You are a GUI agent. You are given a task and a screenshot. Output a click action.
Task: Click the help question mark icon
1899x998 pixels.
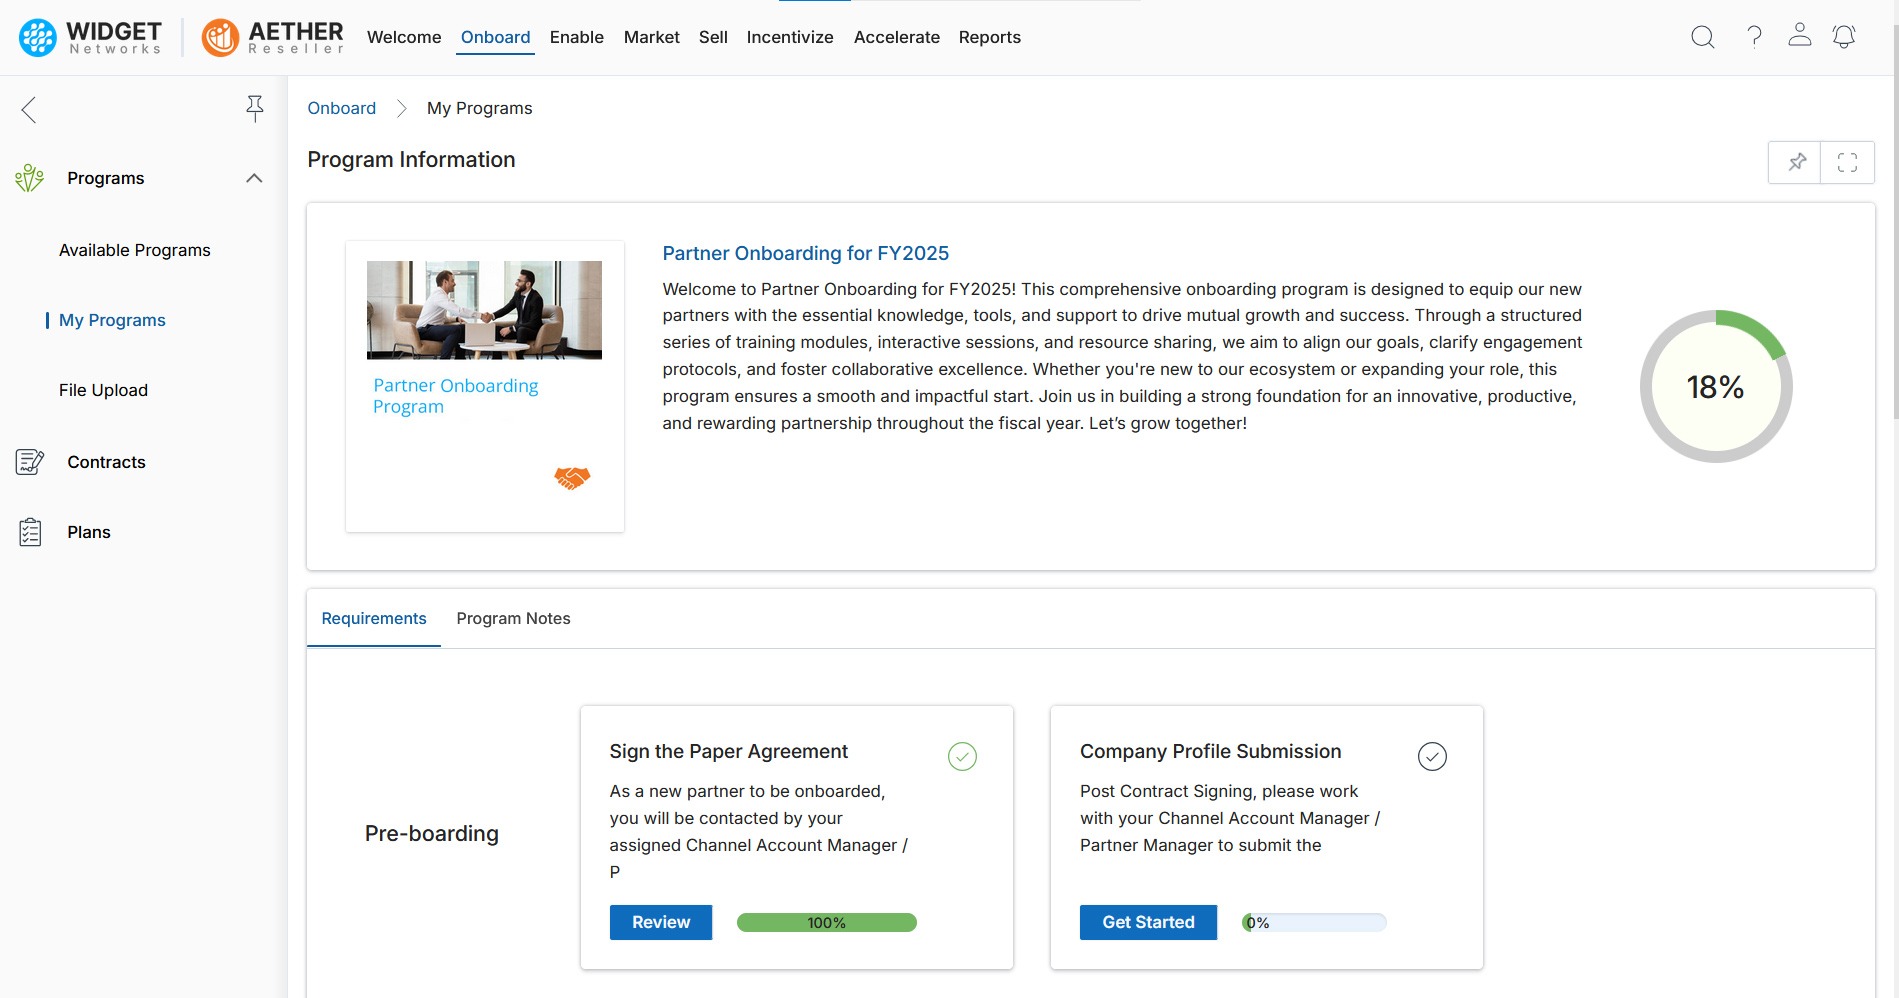point(1754,37)
